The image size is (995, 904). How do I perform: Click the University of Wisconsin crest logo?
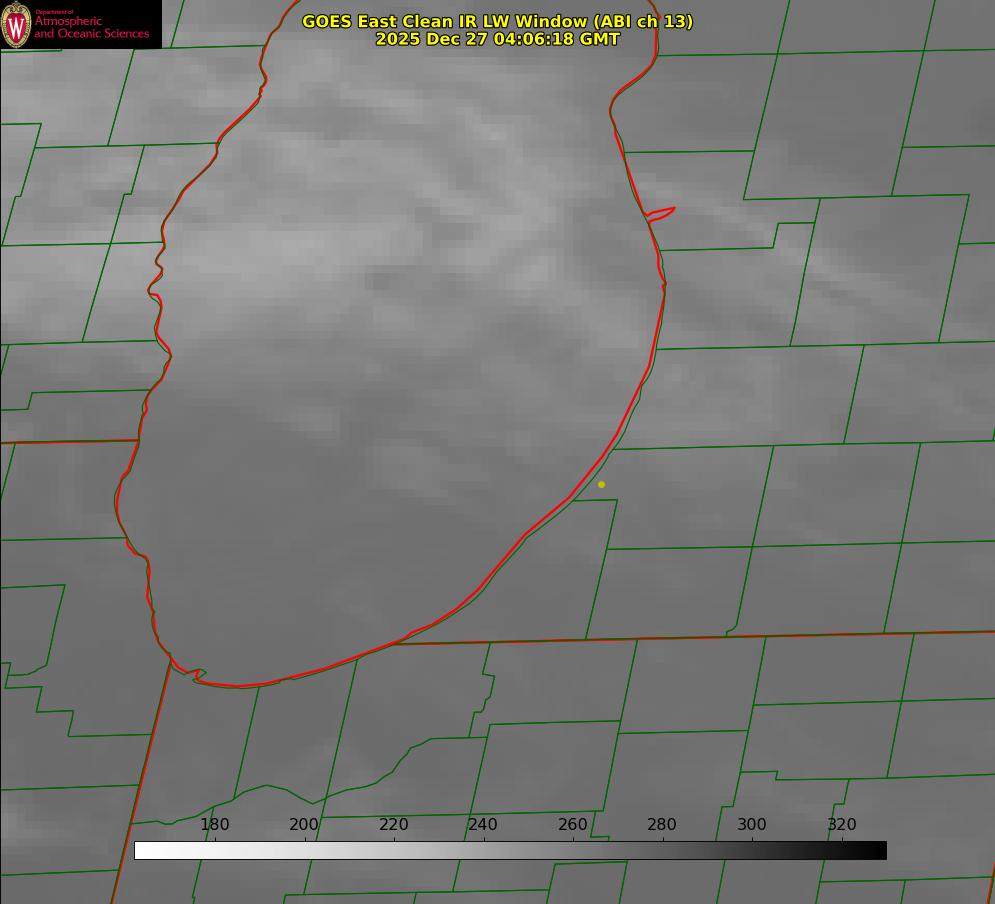tap(16, 24)
